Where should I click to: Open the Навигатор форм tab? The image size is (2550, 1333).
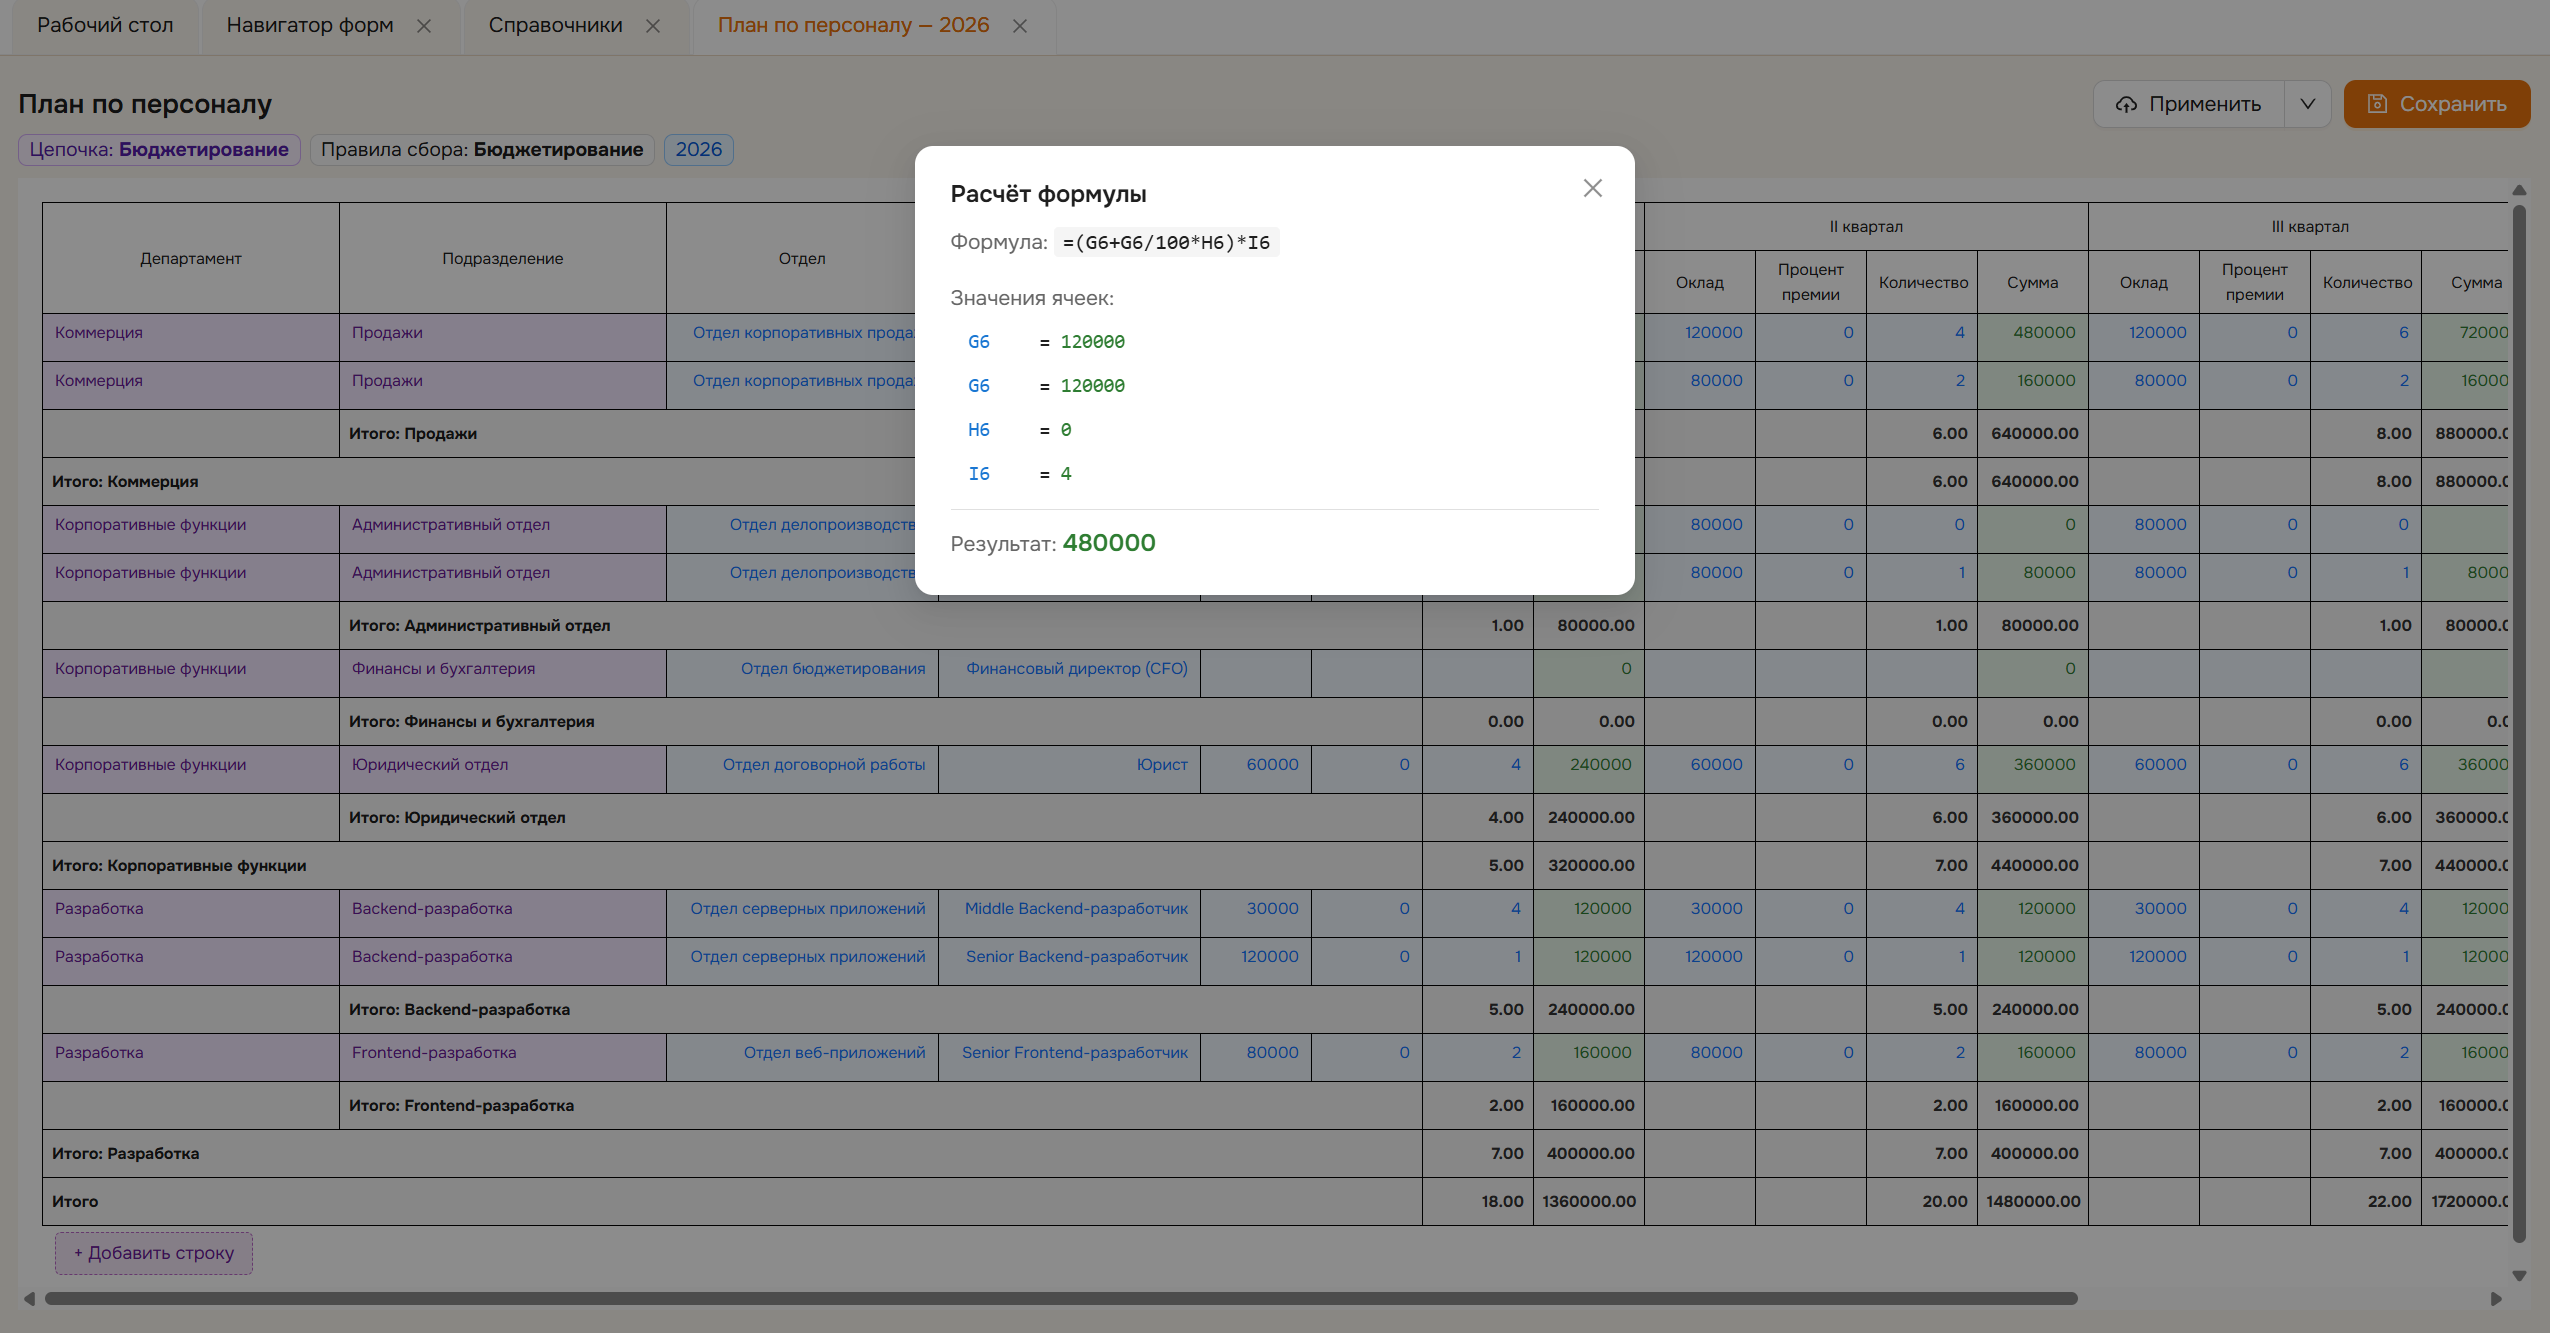click(310, 25)
